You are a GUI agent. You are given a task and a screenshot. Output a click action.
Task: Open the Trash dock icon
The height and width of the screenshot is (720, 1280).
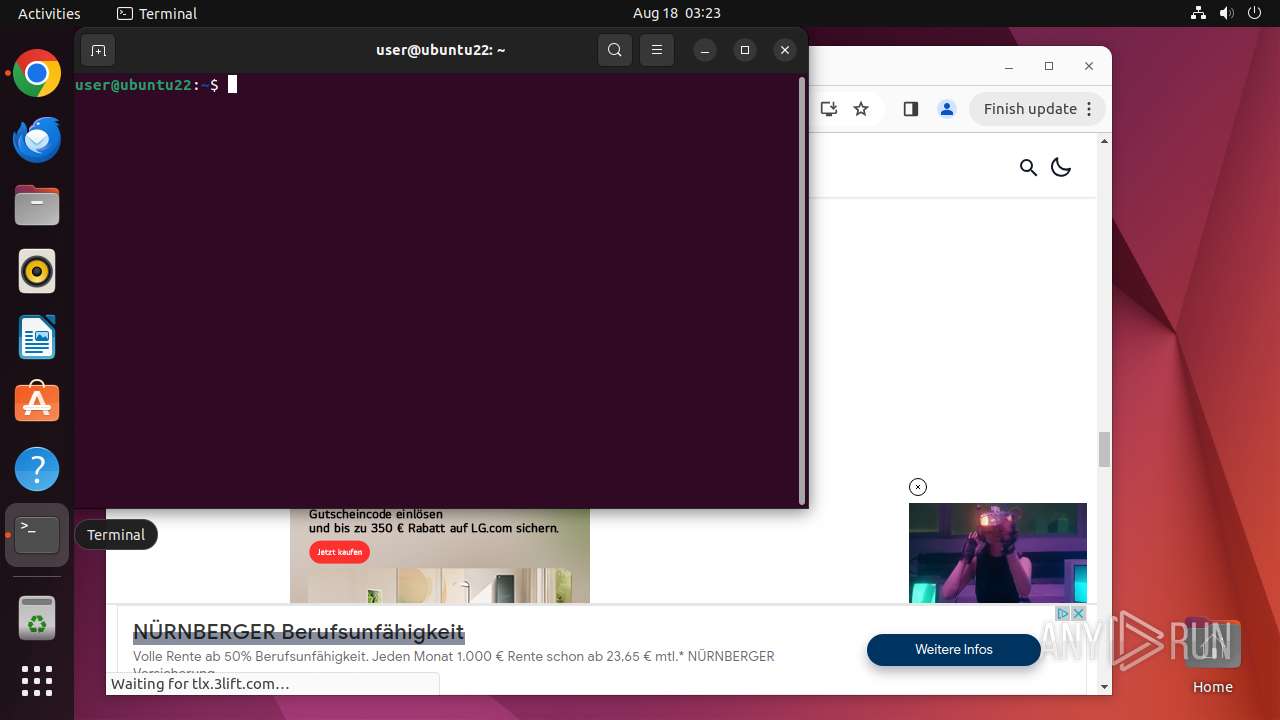(37, 618)
